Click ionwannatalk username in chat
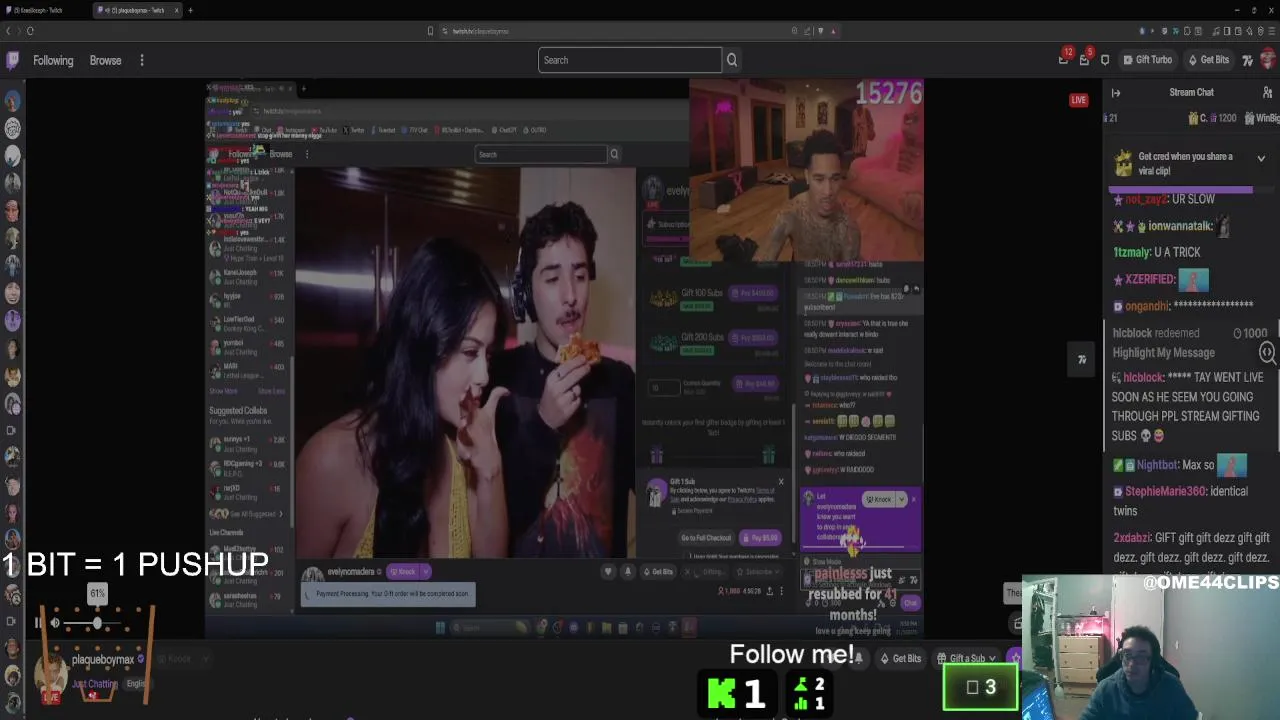This screenshot has width=1280, height=720. point(1180,226)
